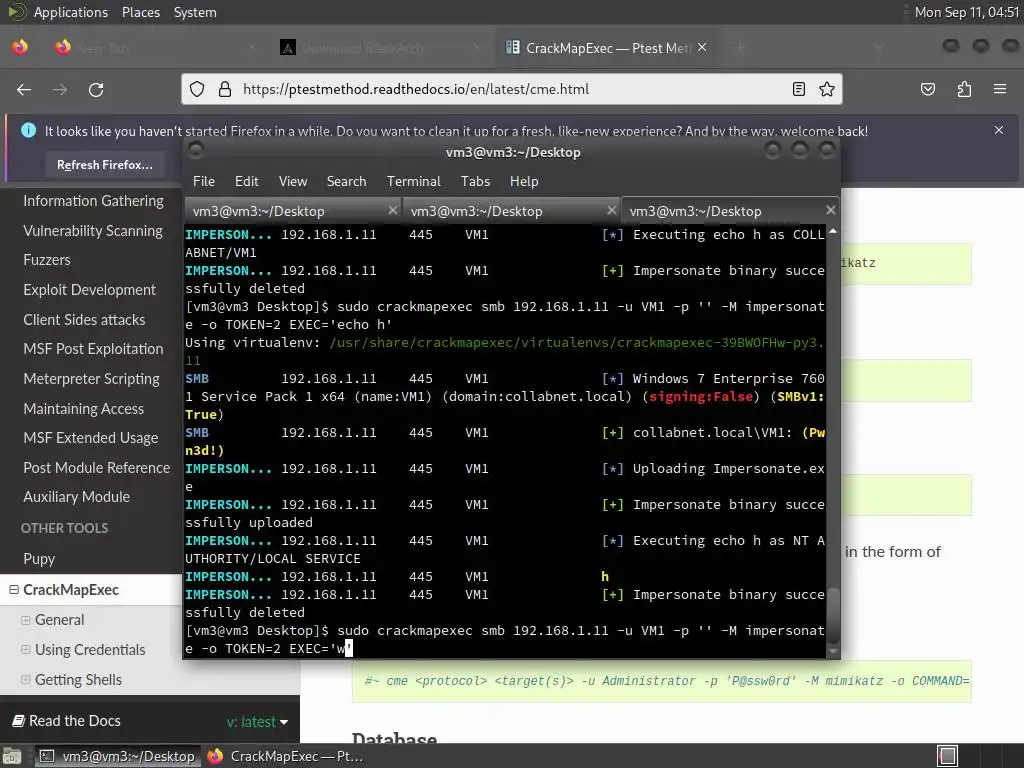1024x768 pixels.
Task: Open the Pupy sidebar link
Action: [39, 559]
